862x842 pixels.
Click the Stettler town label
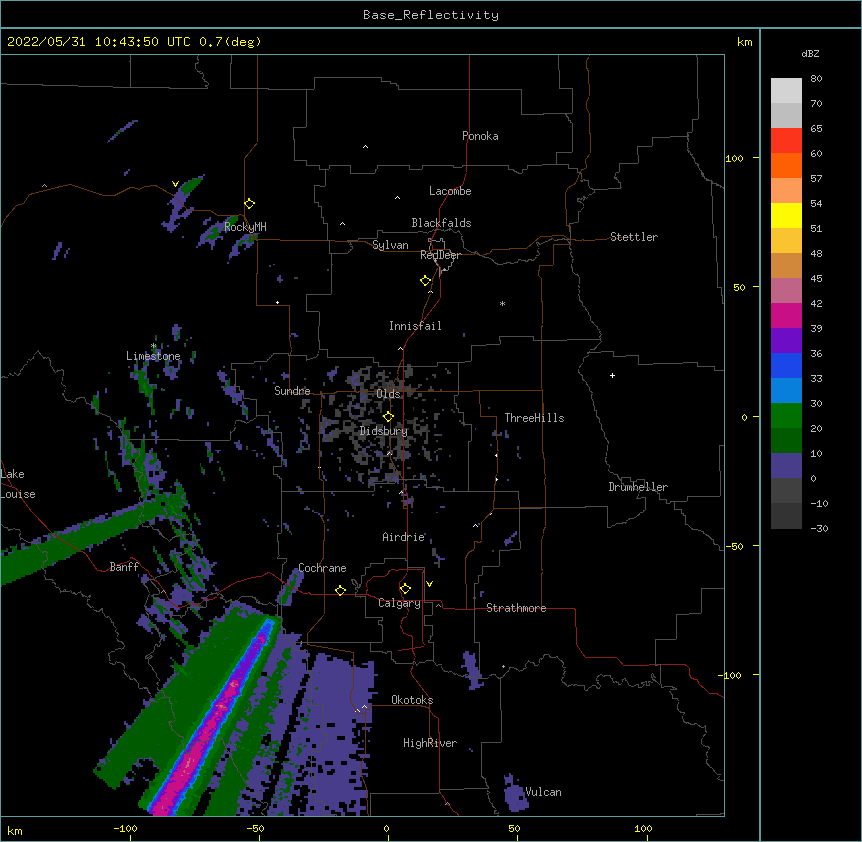(x=634, y=237)
